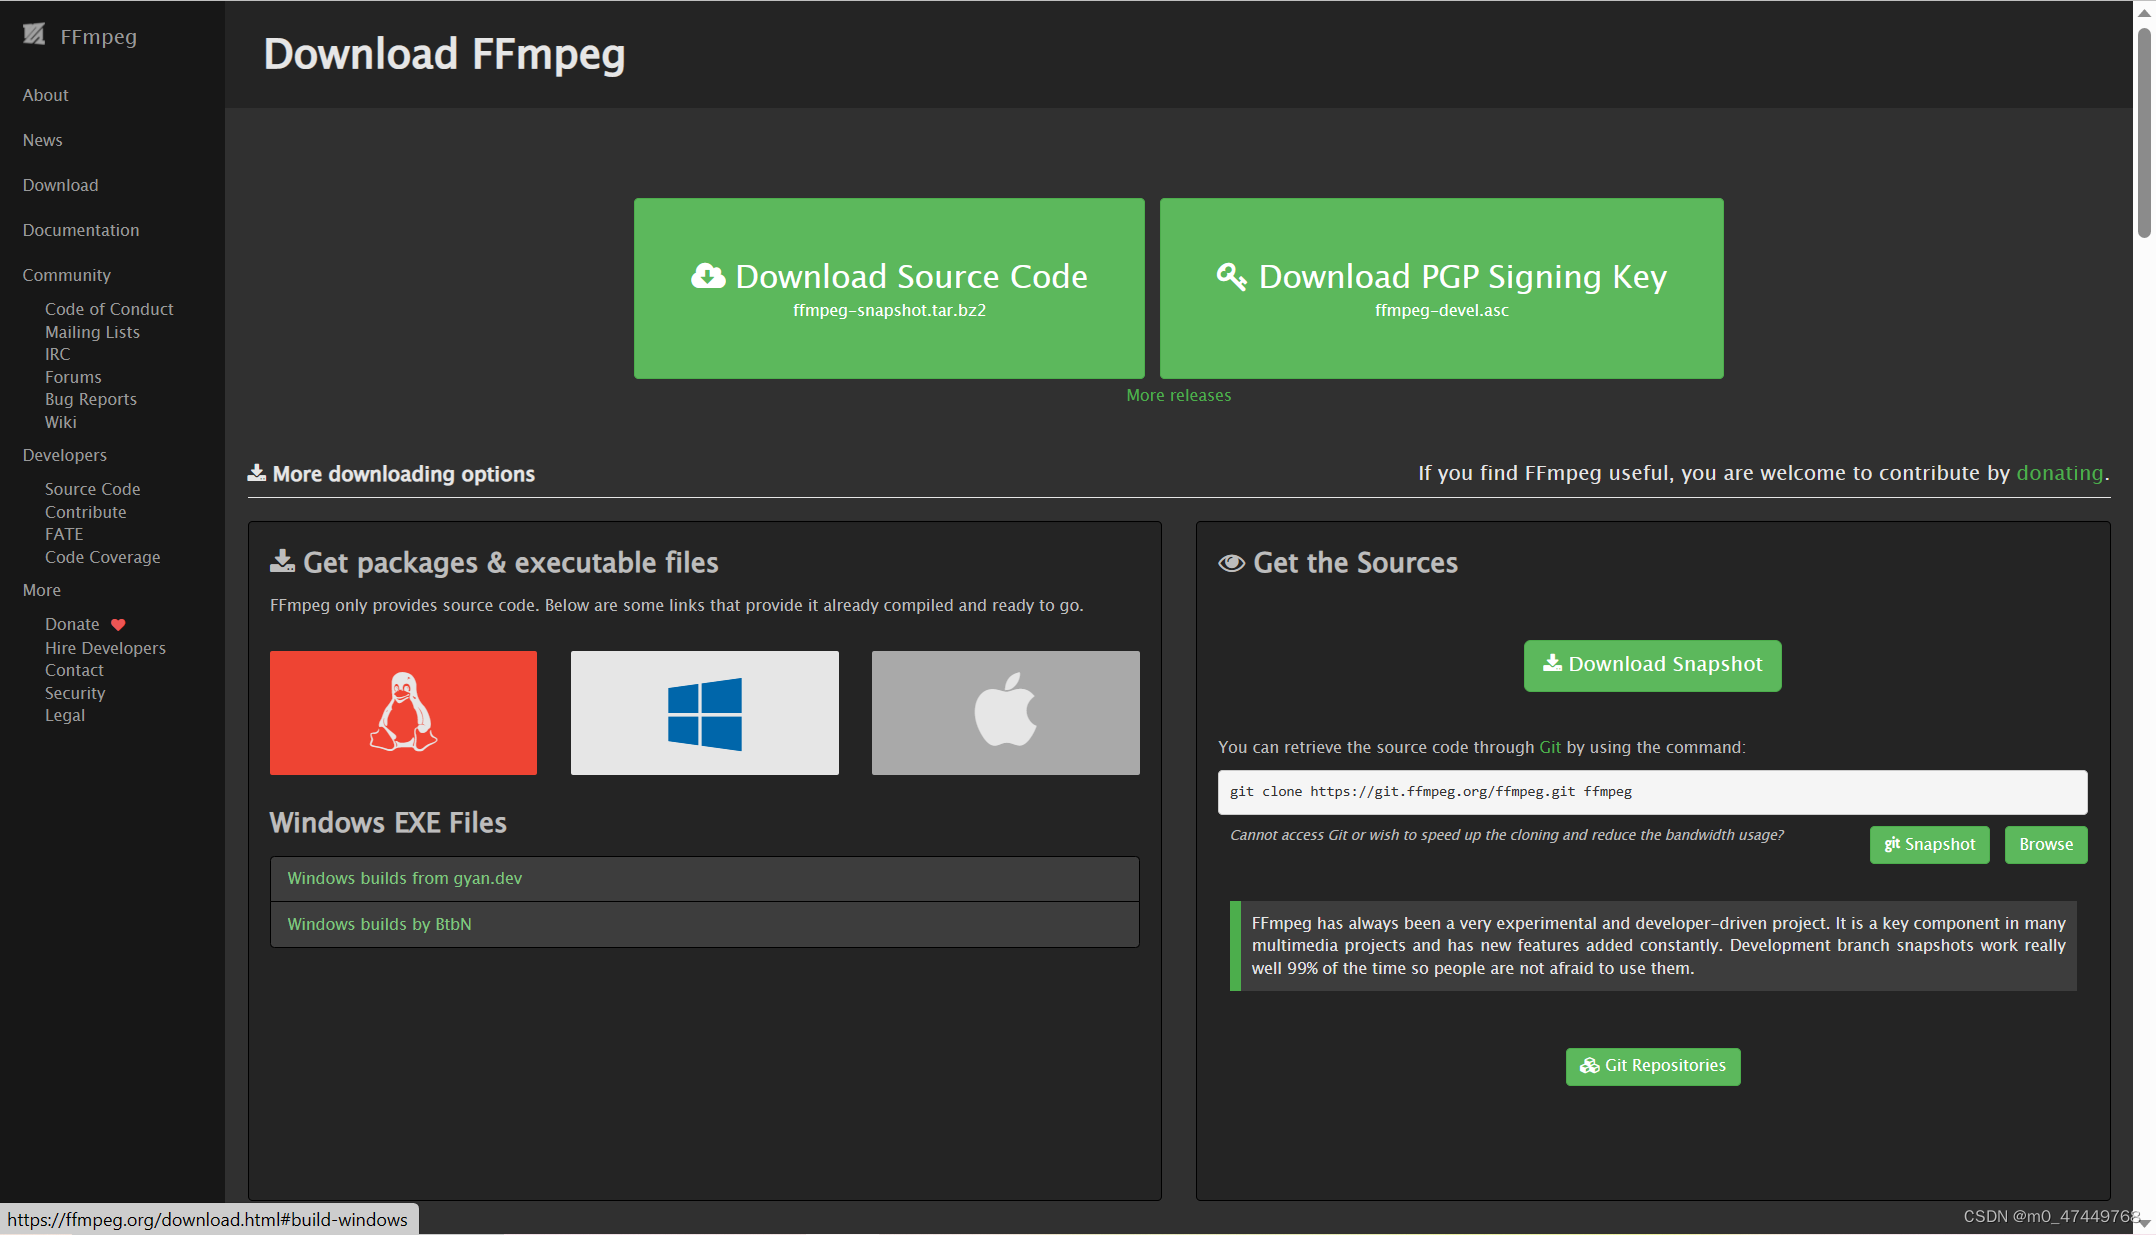This screenshot has width=2156, height=1235.
Task: Select the Apple logo tile
Action: [x=1005, y=712]
